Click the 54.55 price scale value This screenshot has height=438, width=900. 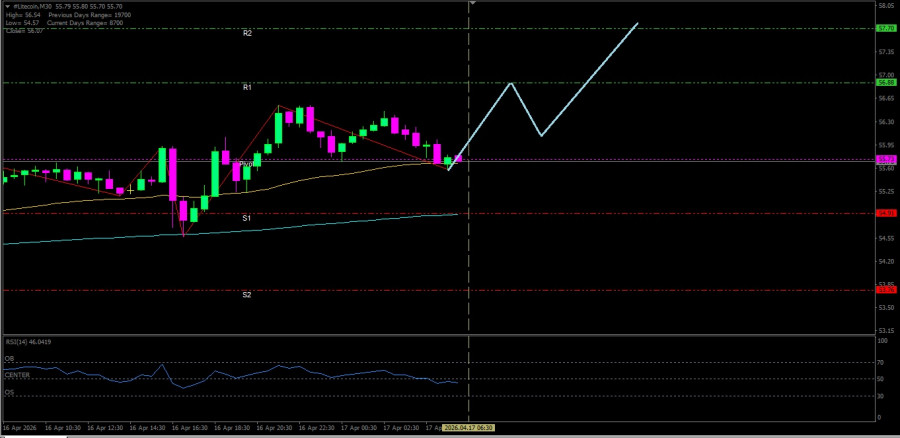[886, 238]
